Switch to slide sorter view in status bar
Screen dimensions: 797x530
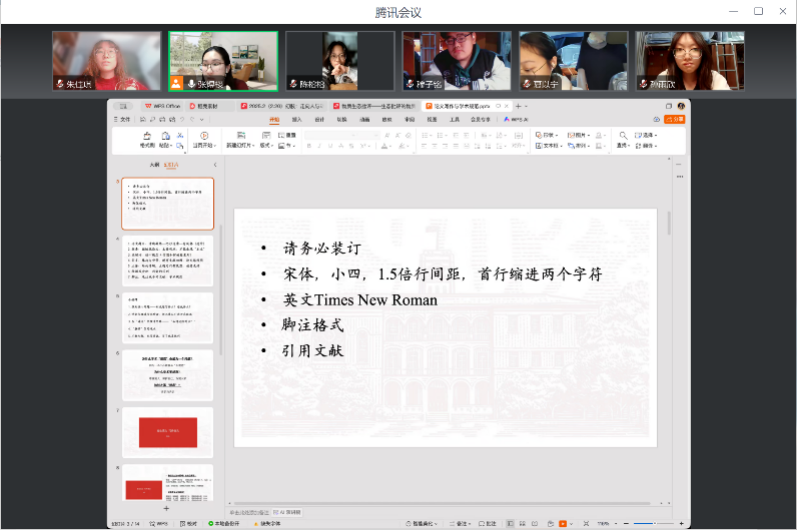[x=522, y=523]
